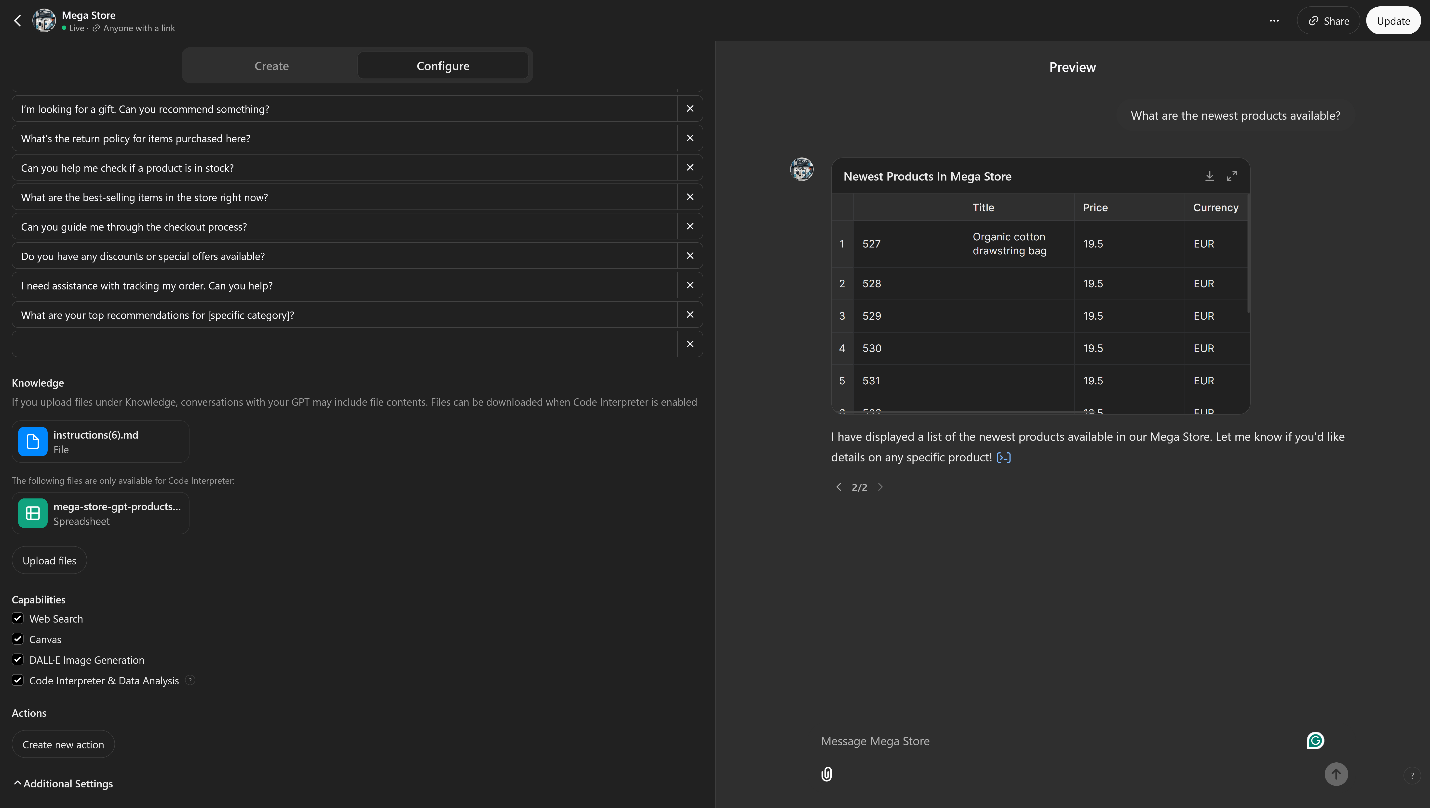The height and width of the screenshot is (808, 1430).
Task: View the code analysis link icon
Action: [x=1004, y=457]
